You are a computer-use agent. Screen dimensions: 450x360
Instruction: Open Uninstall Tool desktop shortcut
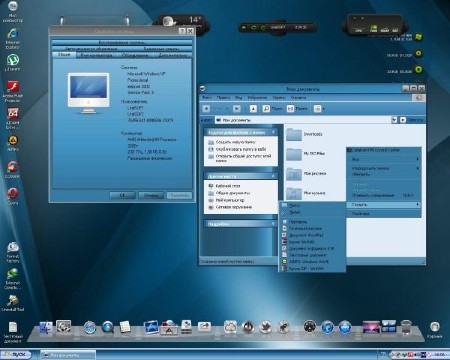[x=13, y=303]
